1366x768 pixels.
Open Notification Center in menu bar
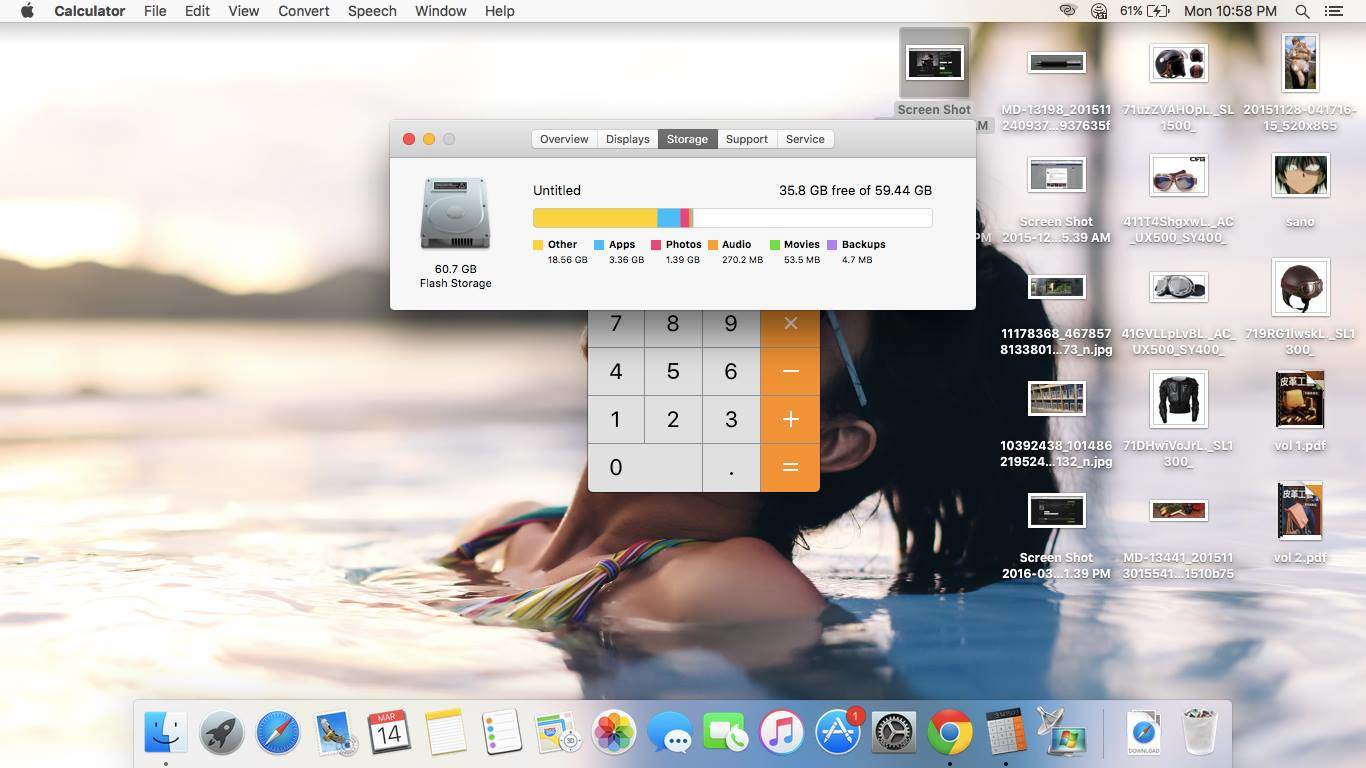pos(1333,11)
